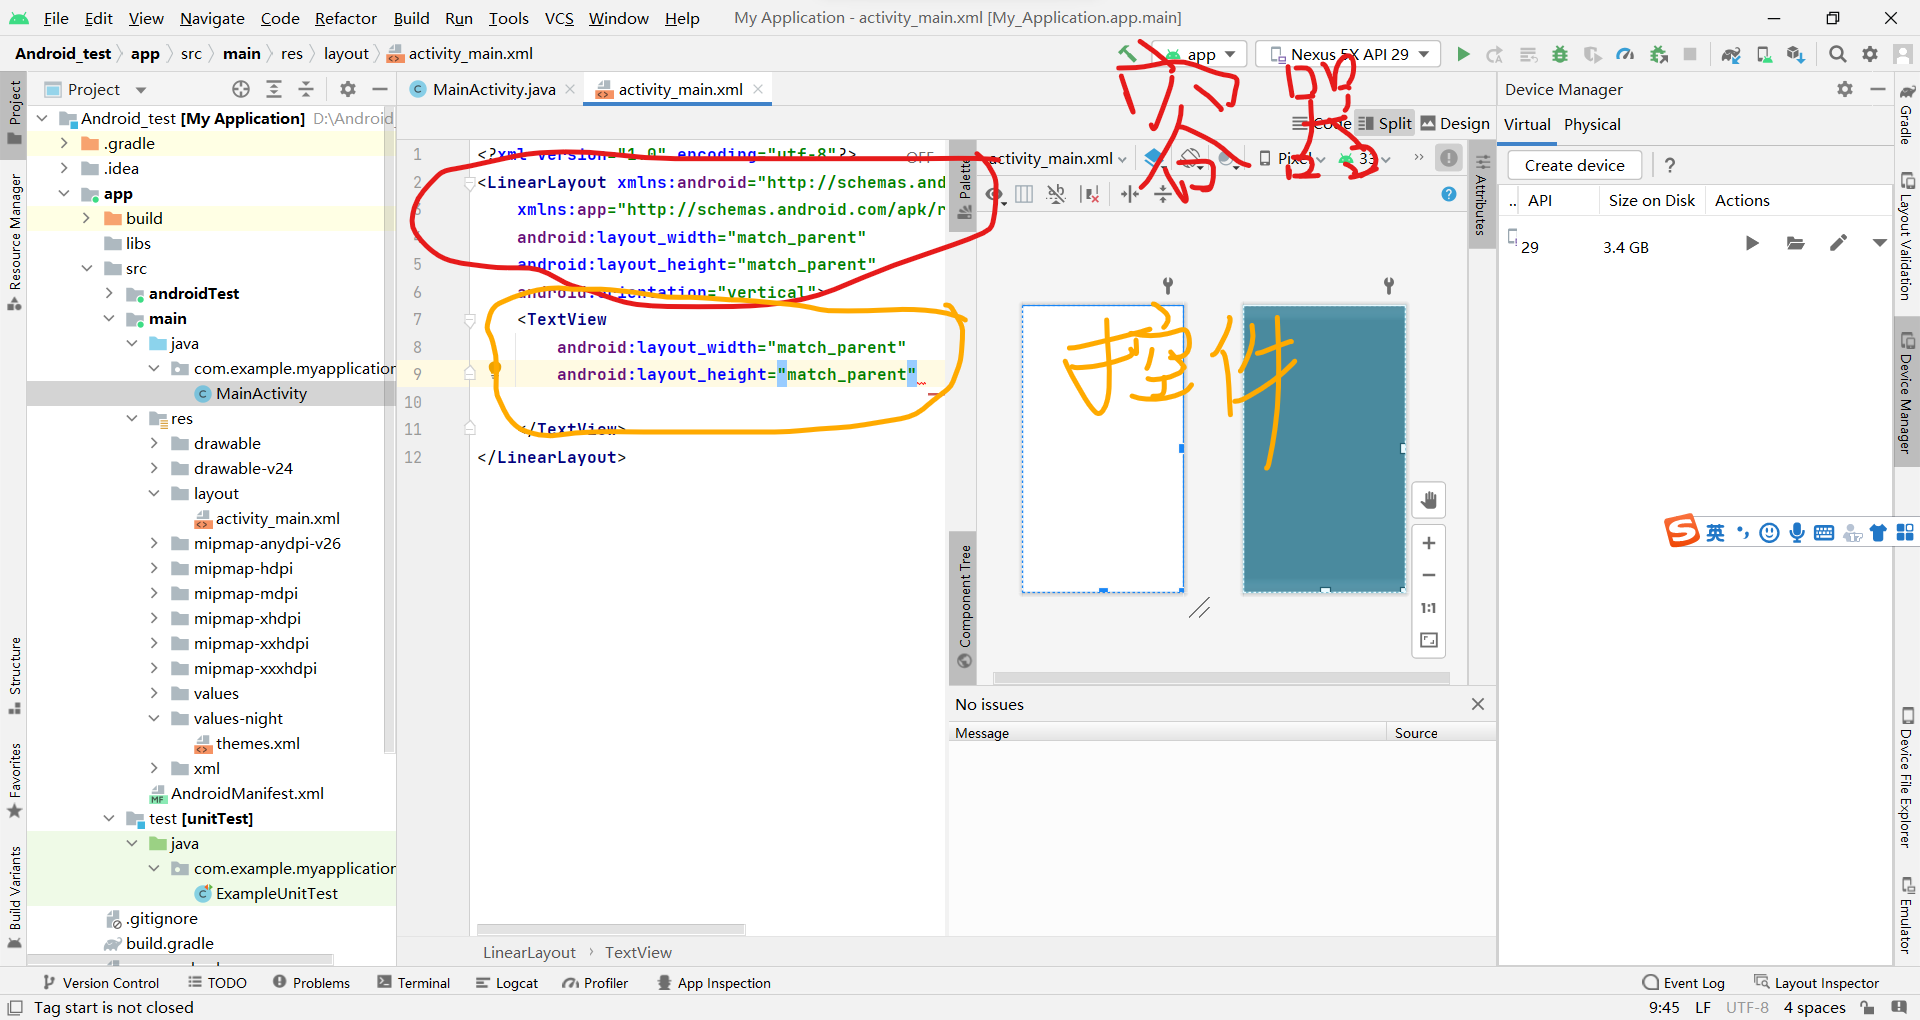The width and height of the screenshot is (1920, 1020).
Task: Sync project with Gradle files
Action: 1731,54
